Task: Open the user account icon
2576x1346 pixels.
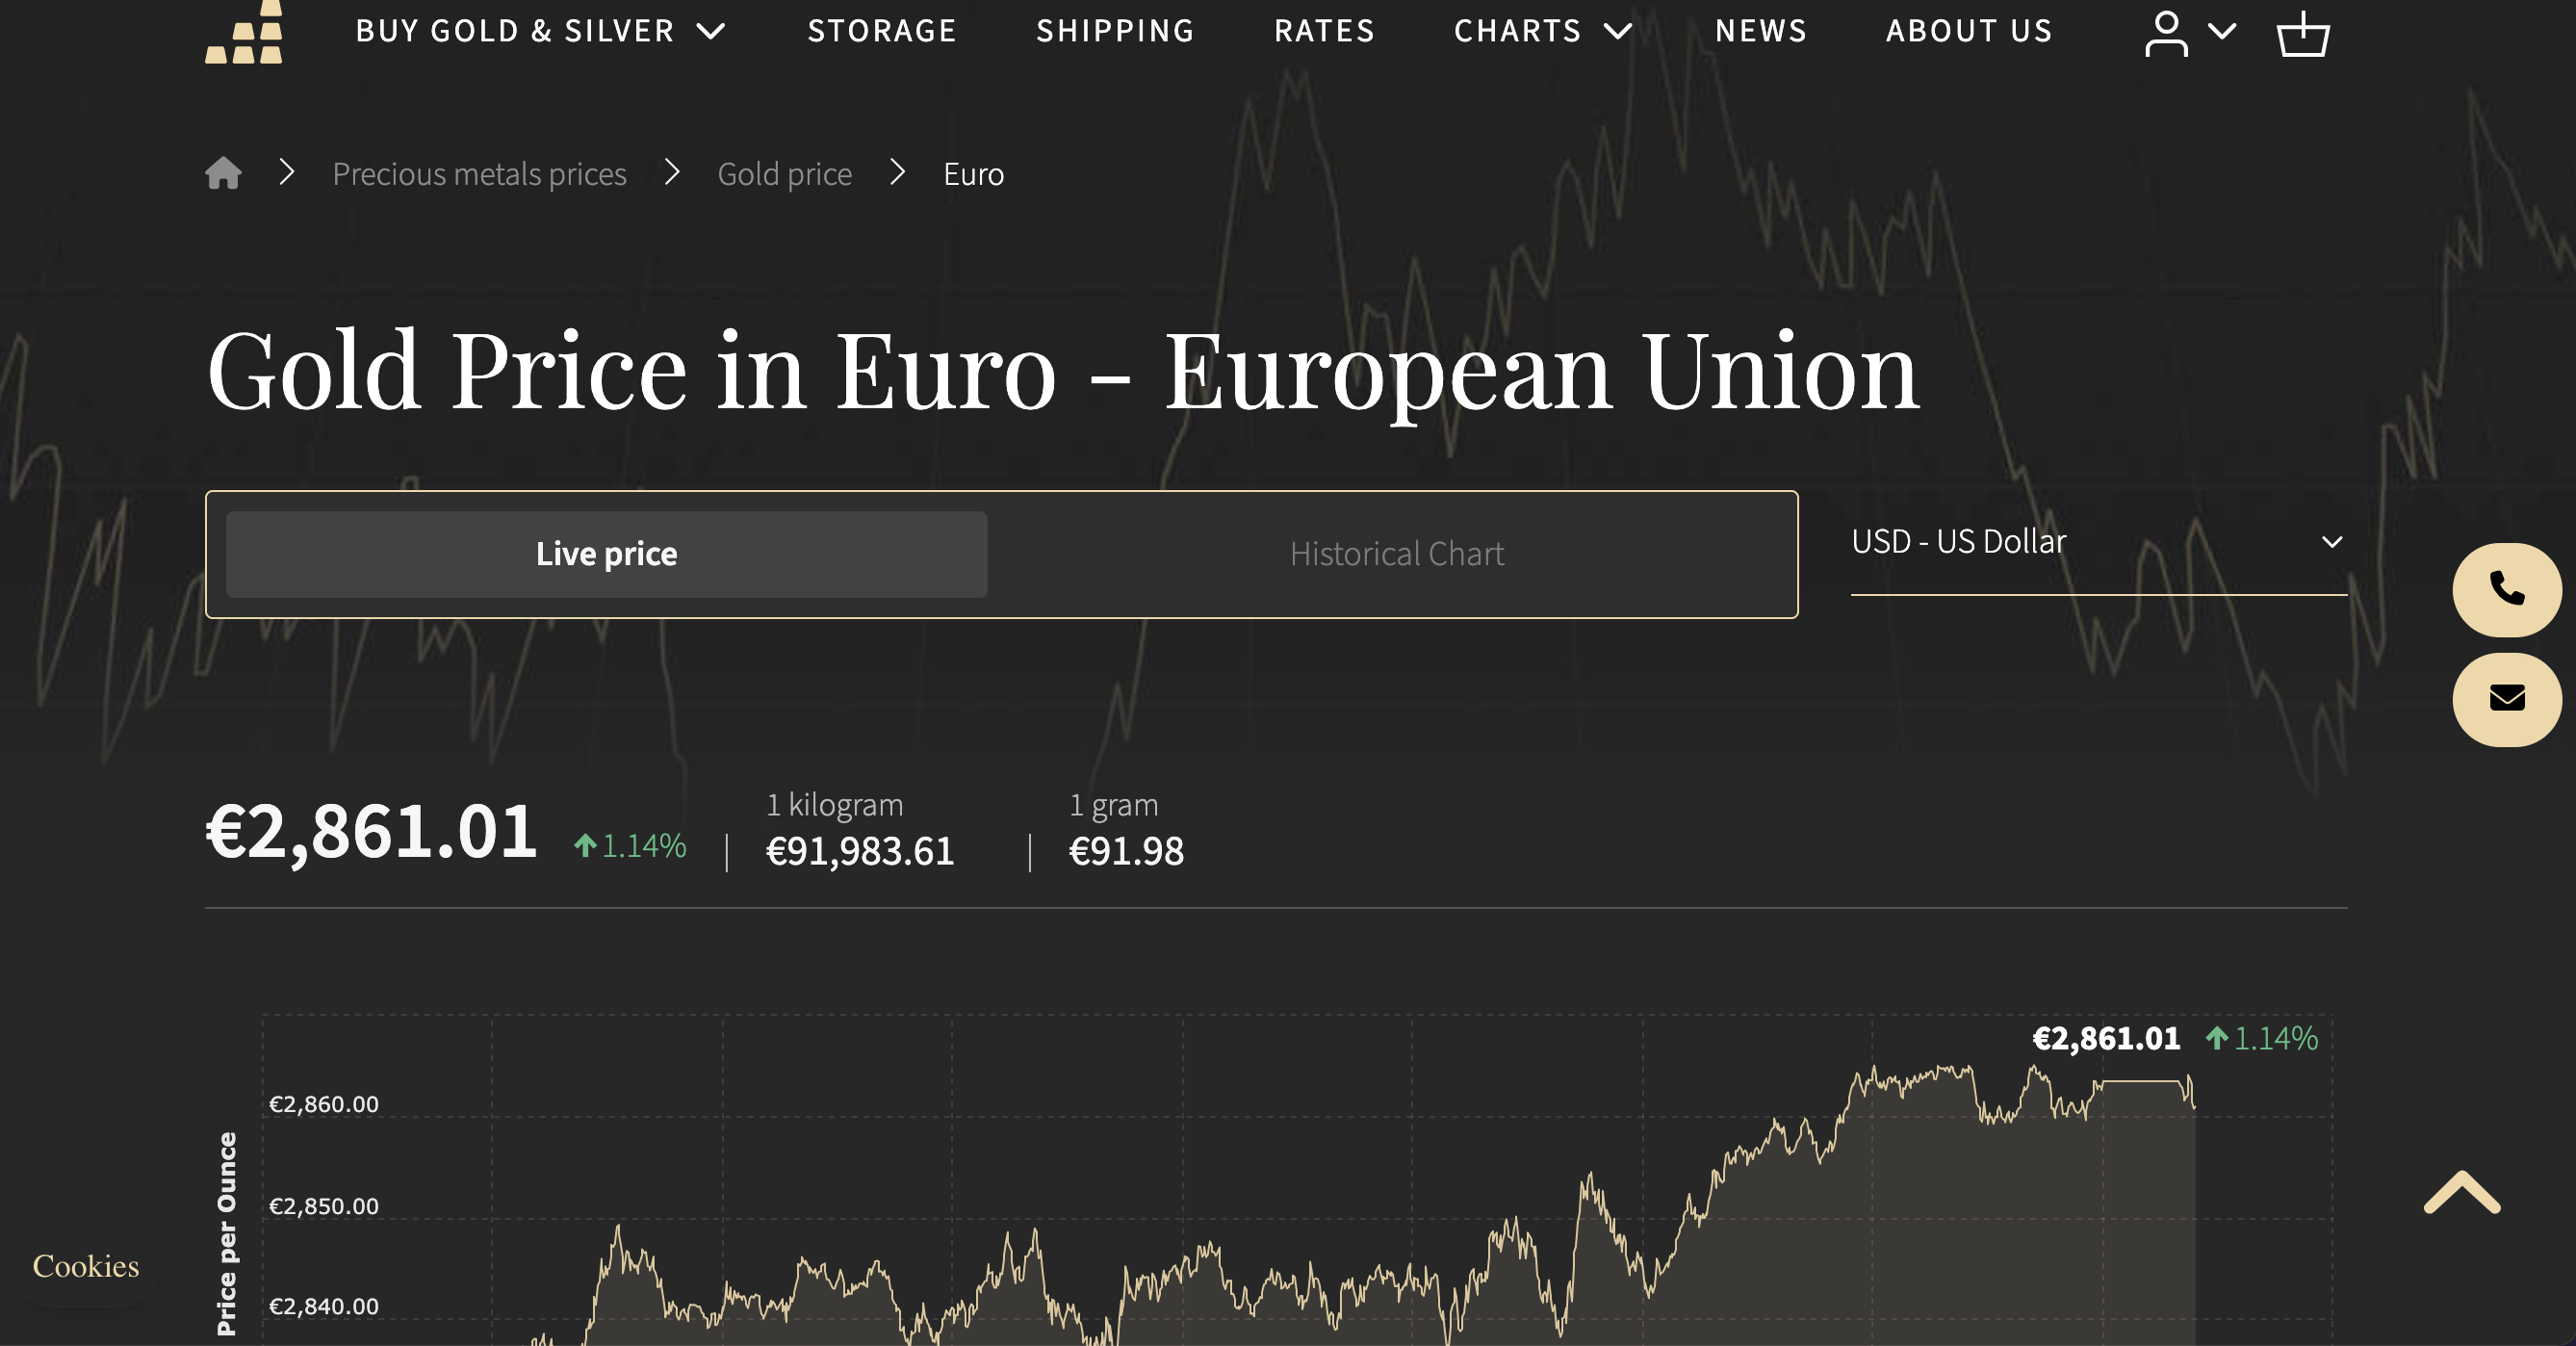Action: click(x=2166, y=34)
